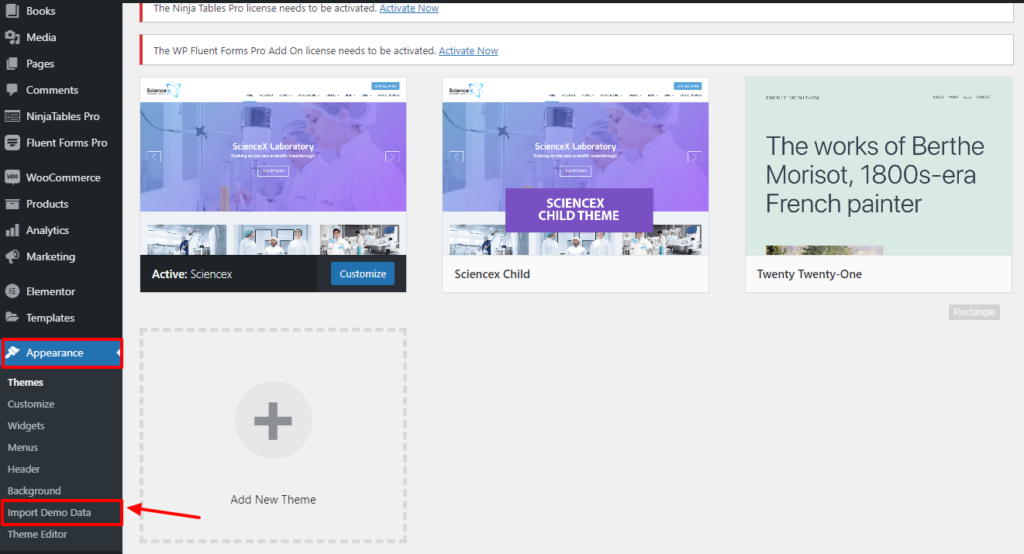Click the NinjaTables Pro table icon
Screen dimensions: 1024x554
pyautogui.click(x=12, y=116)
